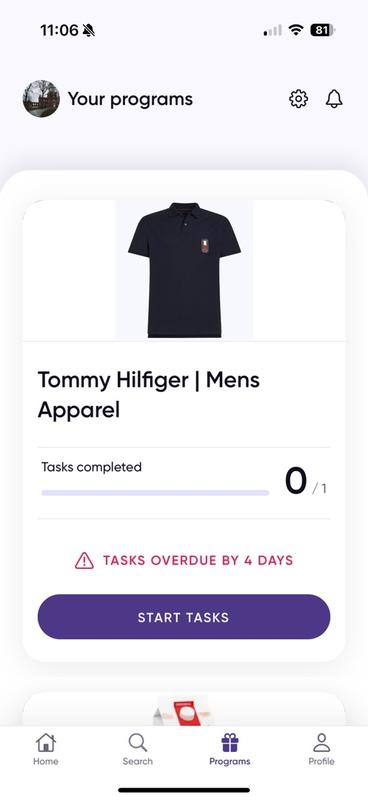Tap the 0 / 1 task counter
Screen dimensions: 368x800
(306, 482)
